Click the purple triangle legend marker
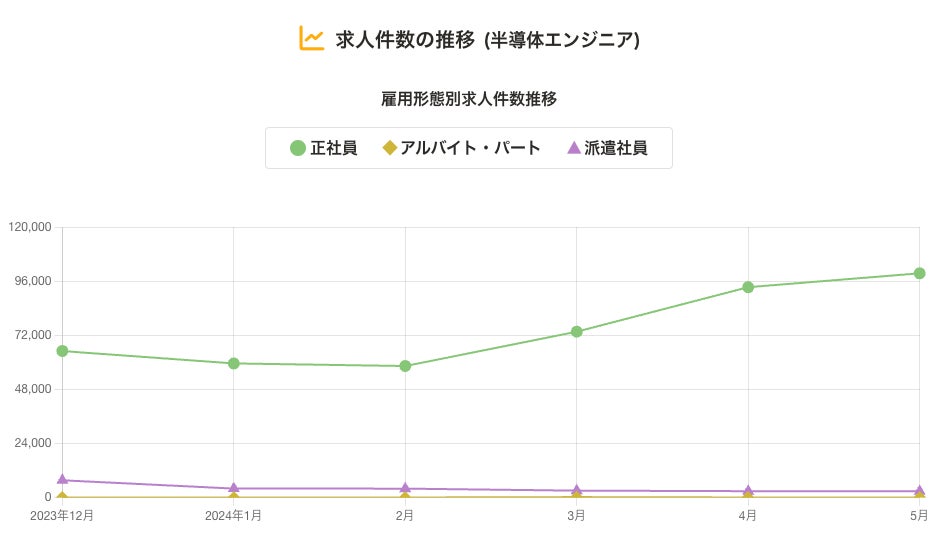The height and width of the screenshot is (557, 949). (x=574, y=148)
